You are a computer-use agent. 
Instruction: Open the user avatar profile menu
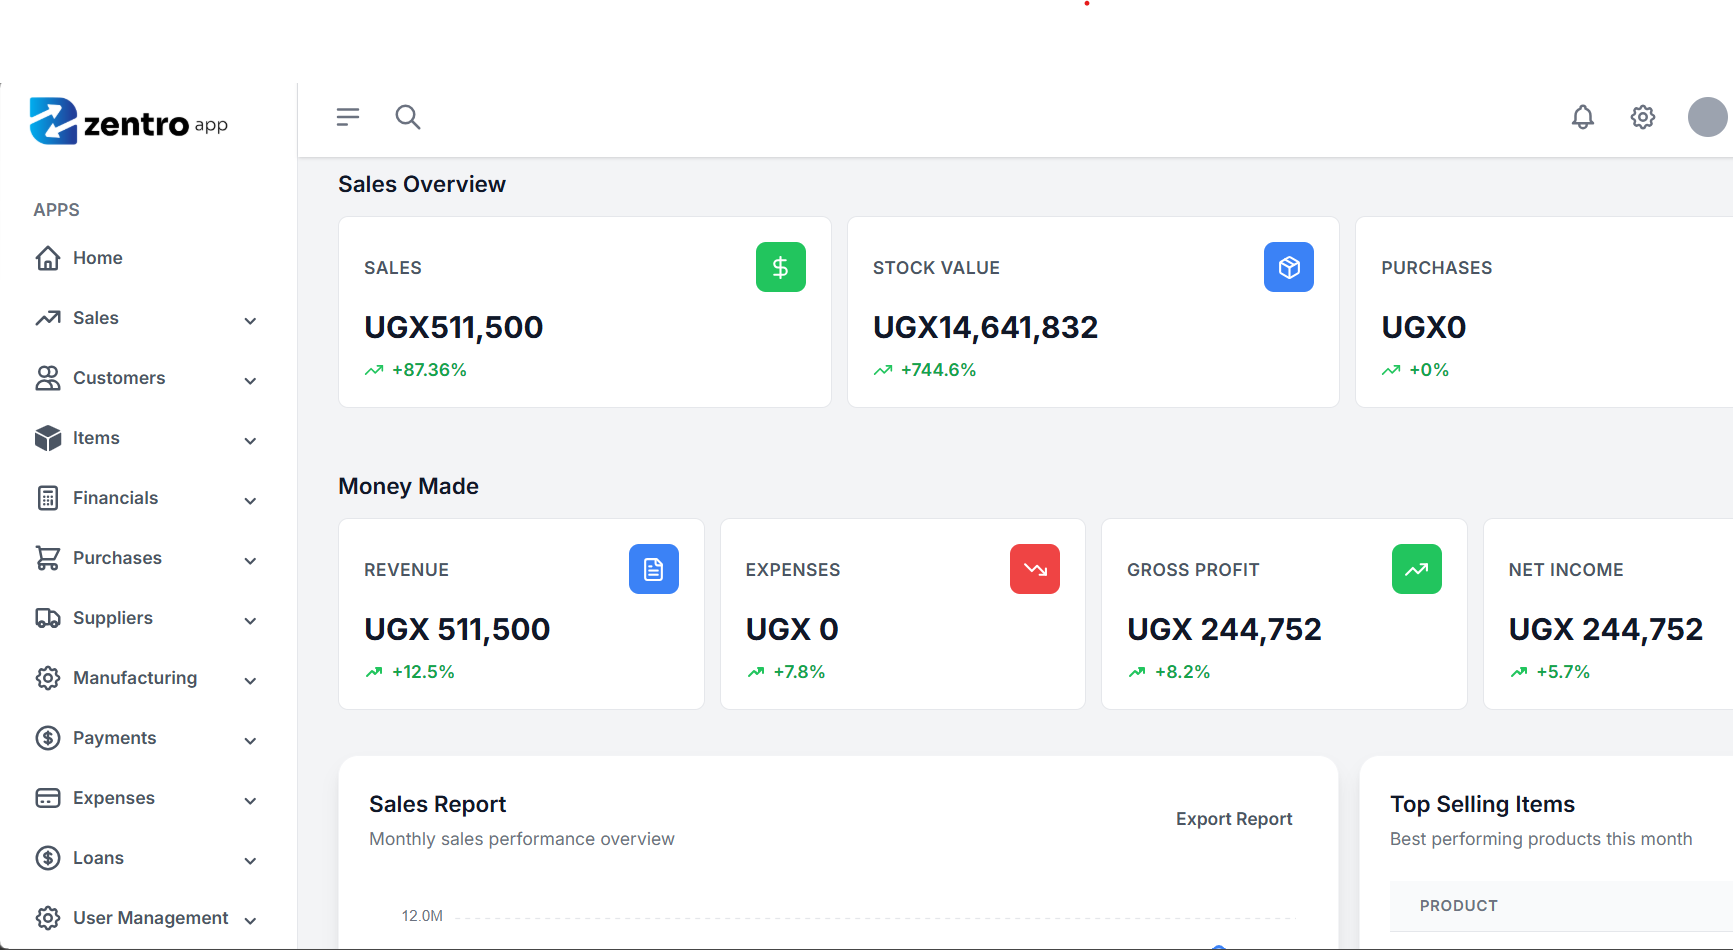tap(1708, 117)
